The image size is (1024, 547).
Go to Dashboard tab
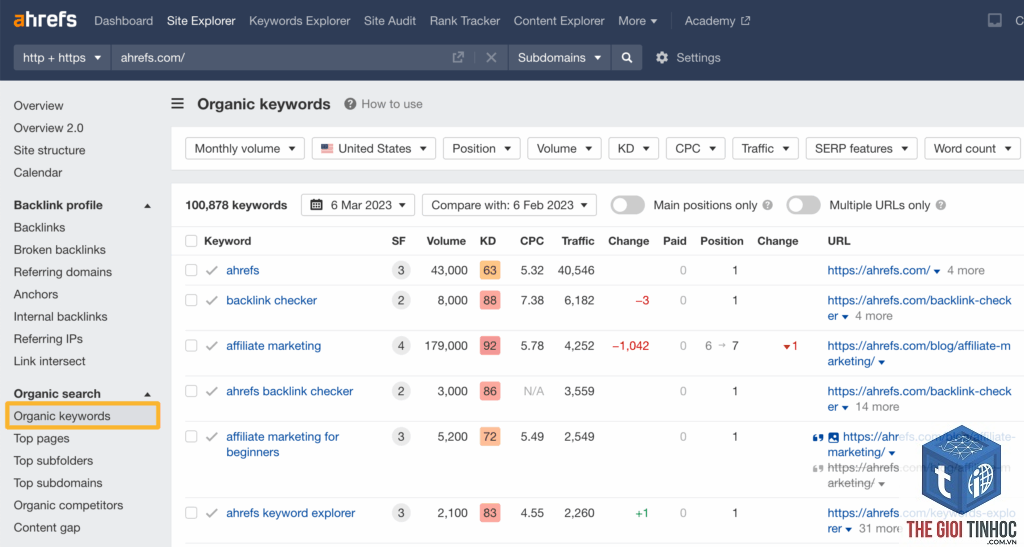click(x=123, y=21)
